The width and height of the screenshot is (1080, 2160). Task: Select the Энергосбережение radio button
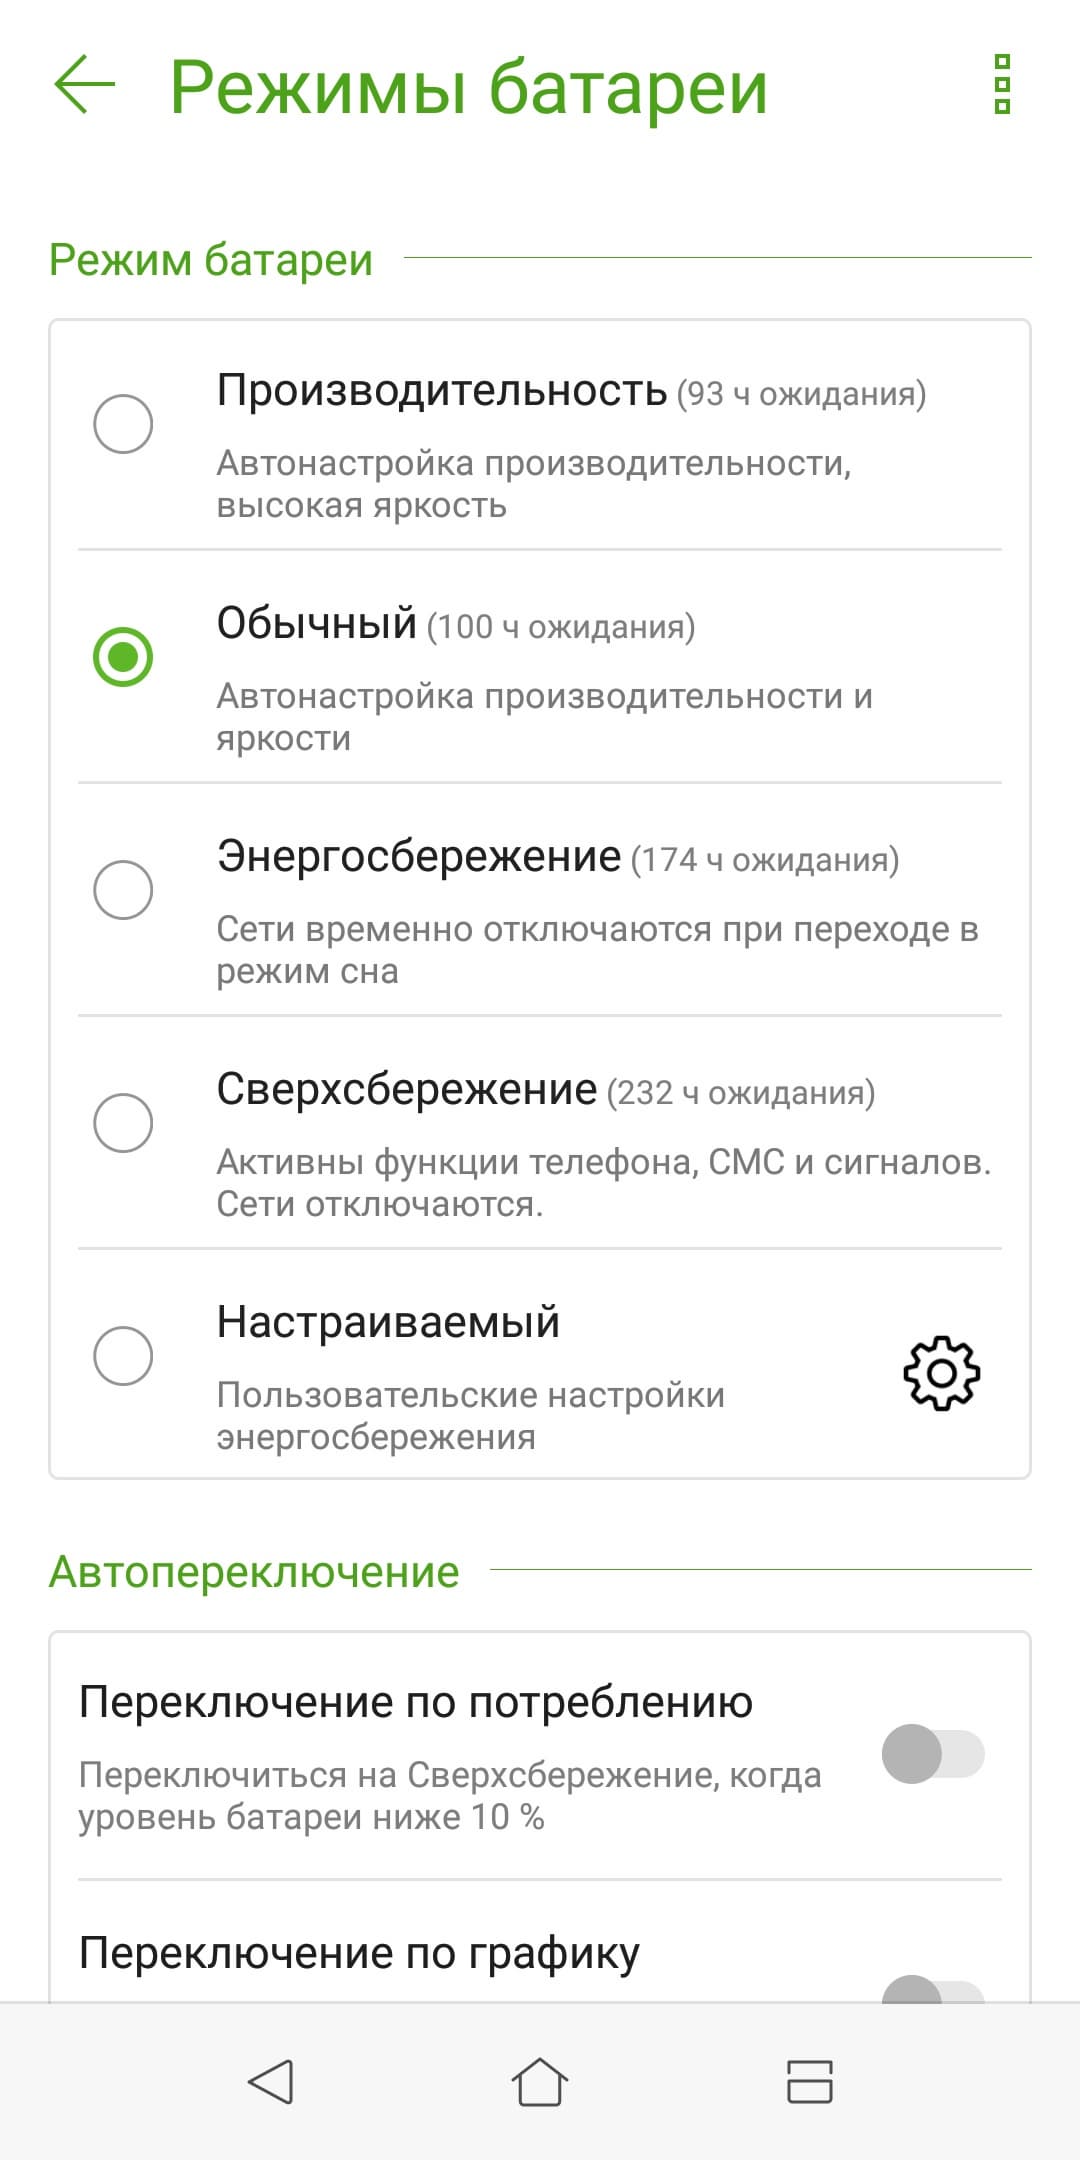pyautogui.click(x=123, y=890)
